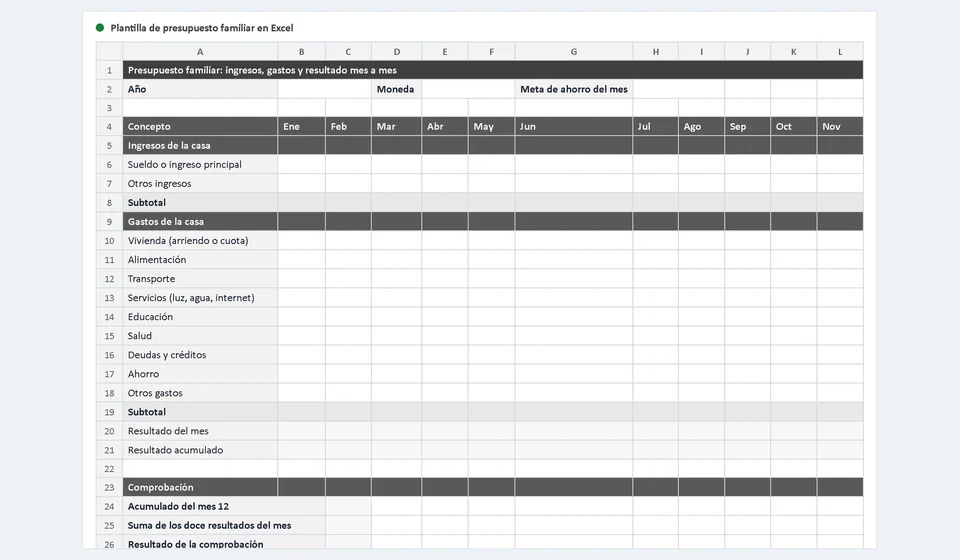This screenshot has width=960, height=560.
Task: Select column L header
Action: [840, 52]
